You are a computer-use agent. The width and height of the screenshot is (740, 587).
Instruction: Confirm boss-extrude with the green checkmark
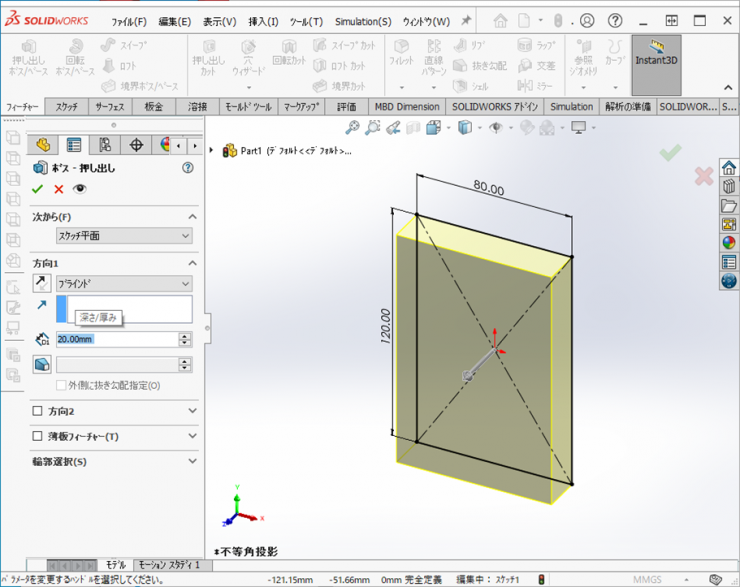tap(38, 189)
